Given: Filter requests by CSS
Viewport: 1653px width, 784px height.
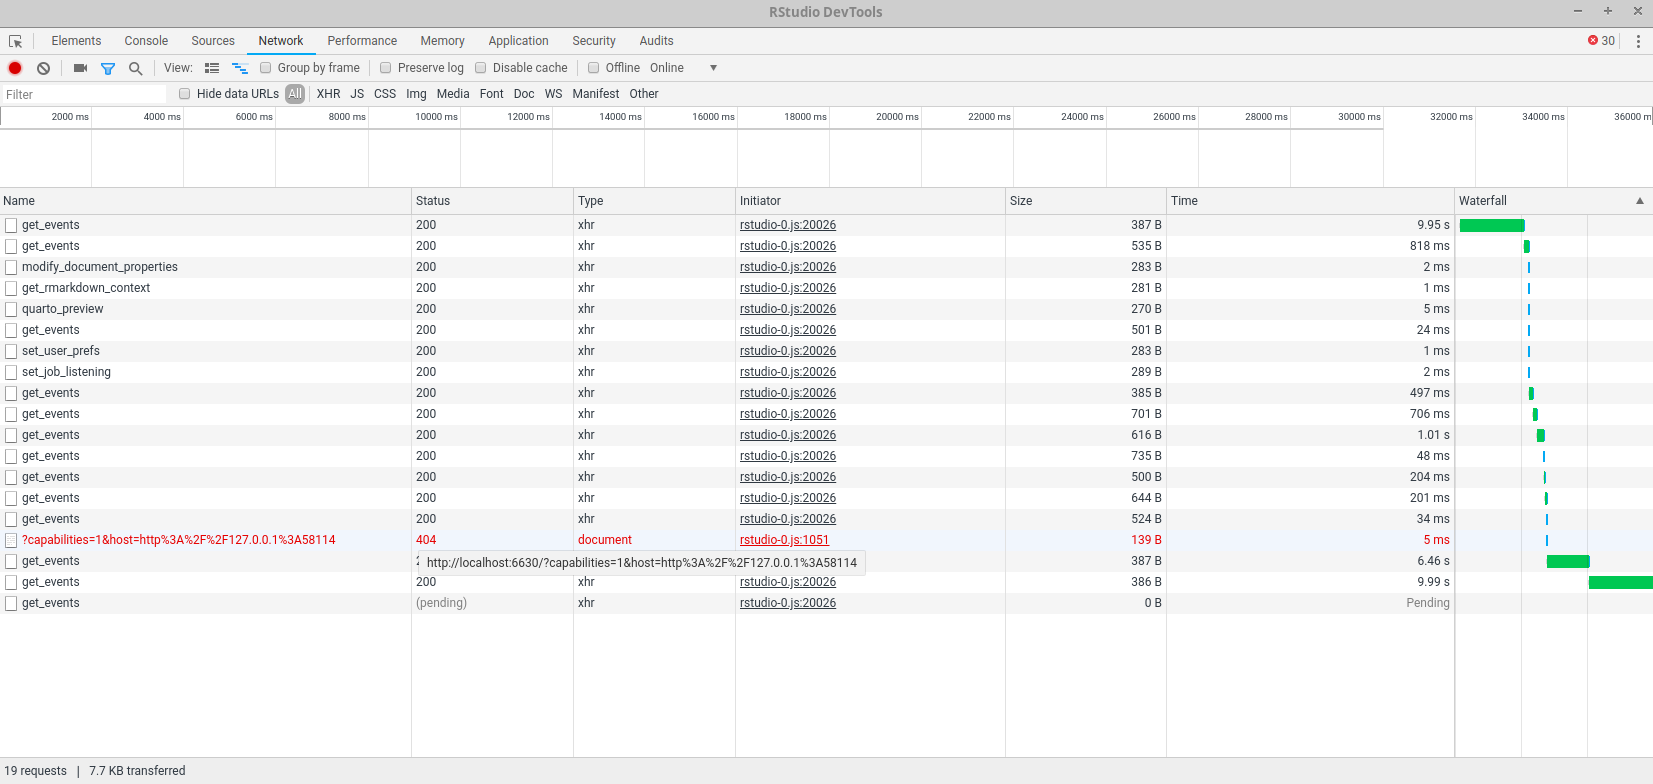Looking at the screenshot, I should click(385, 94).
